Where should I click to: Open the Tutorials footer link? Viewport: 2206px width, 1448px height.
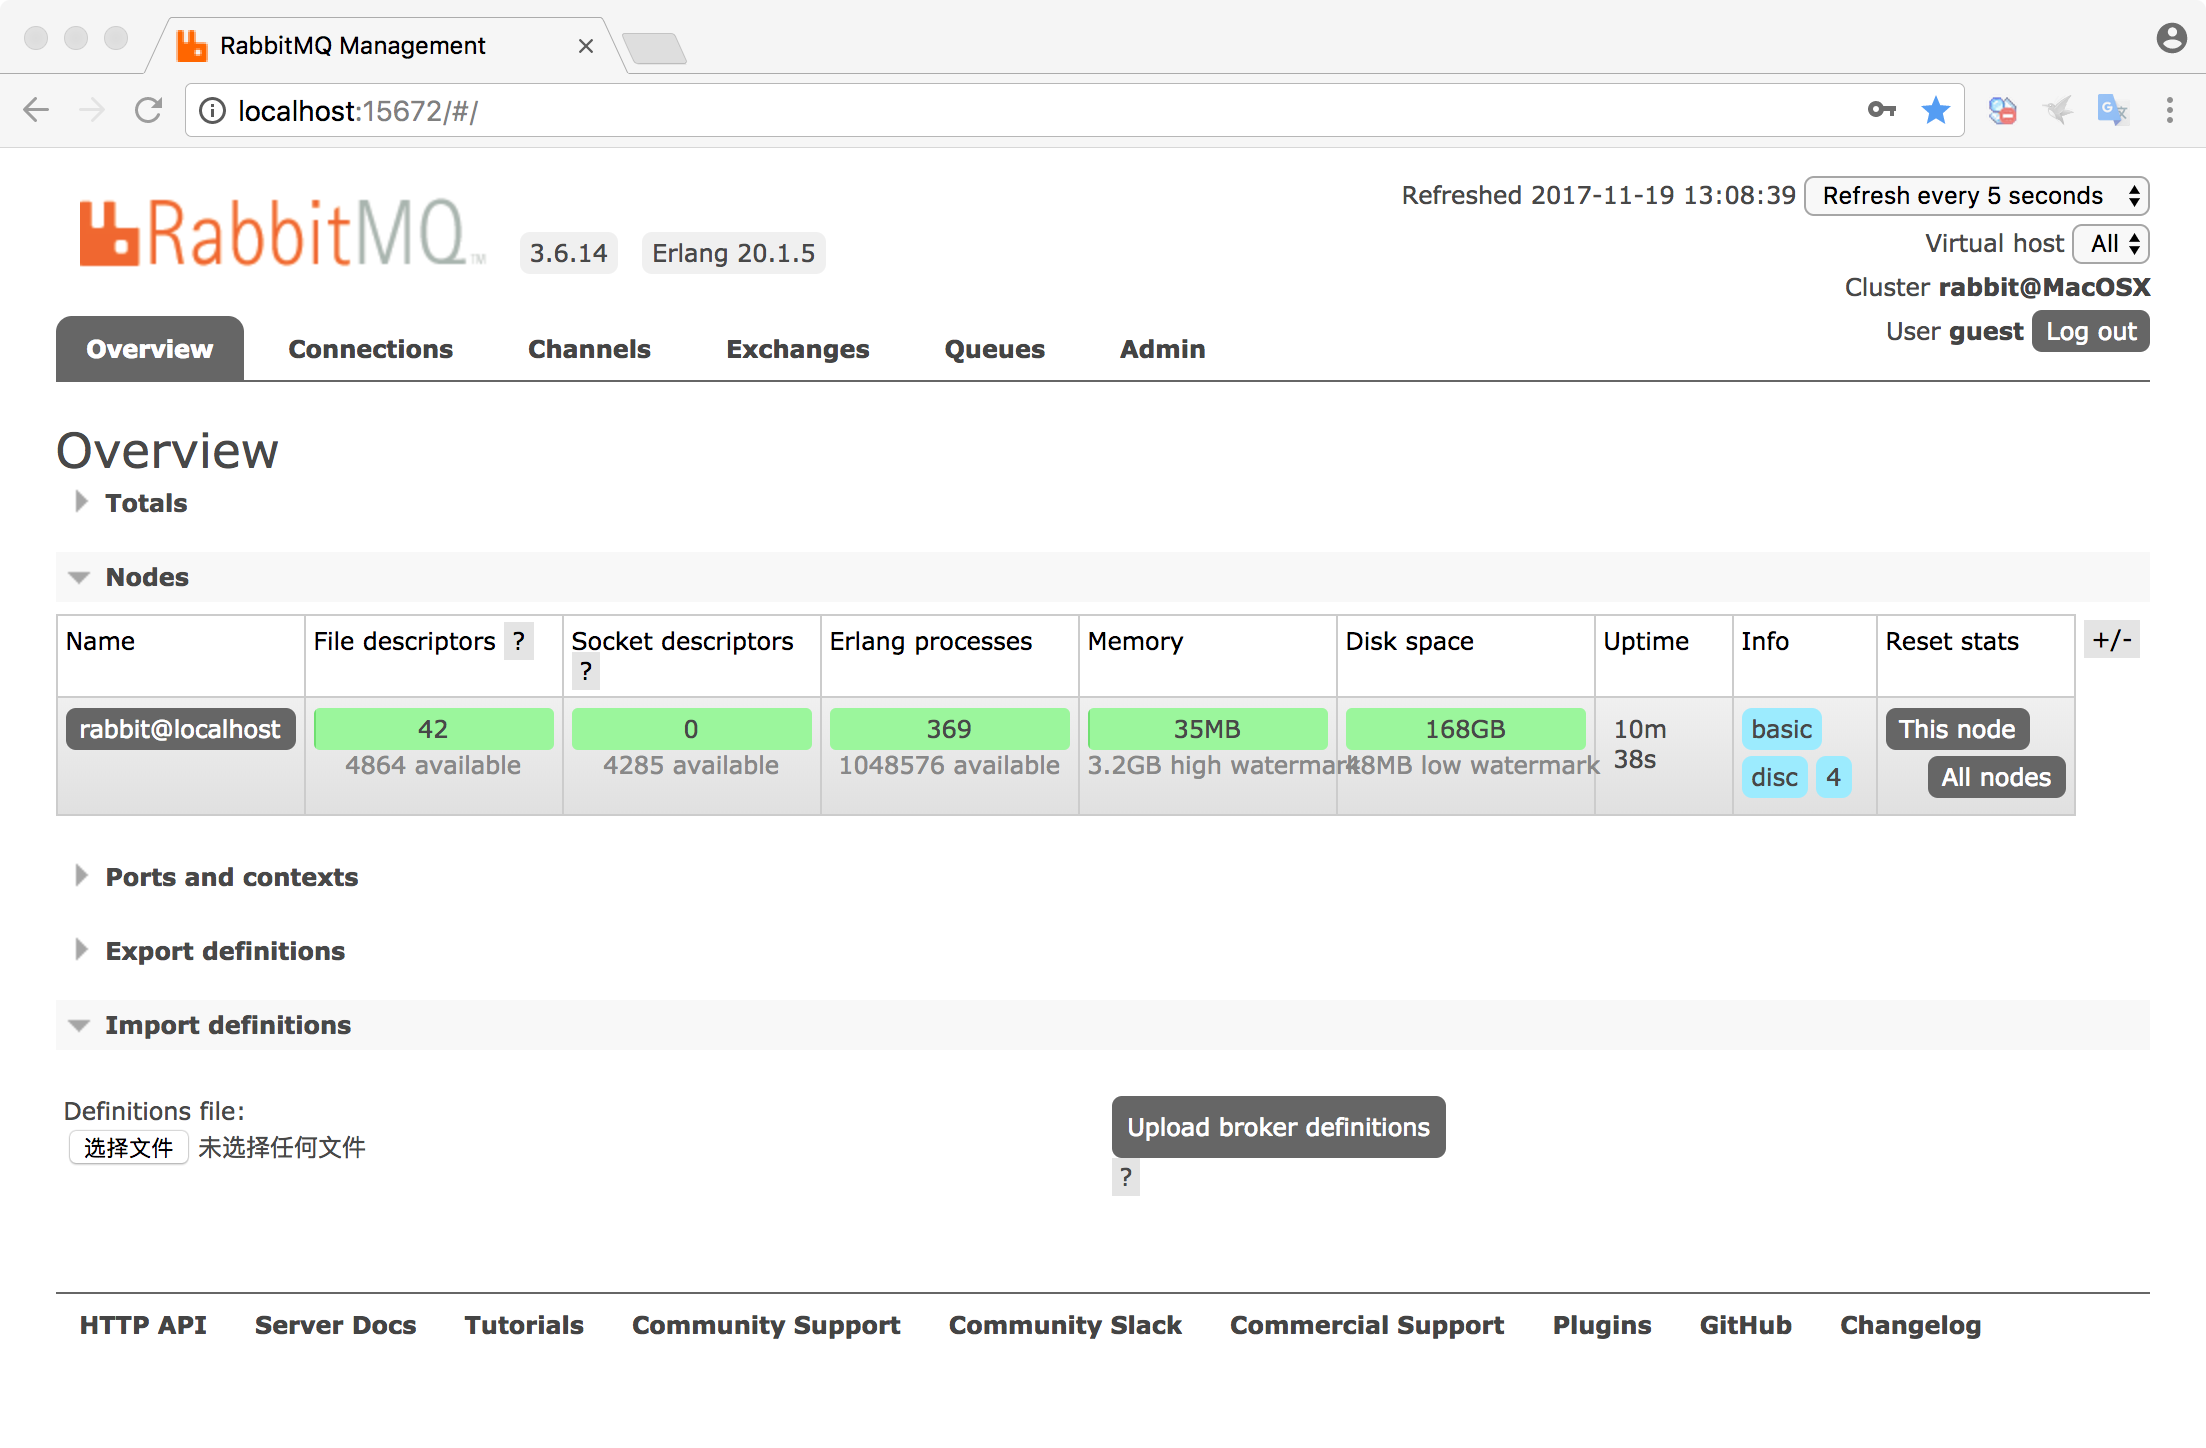click(x=524, y=1325)
